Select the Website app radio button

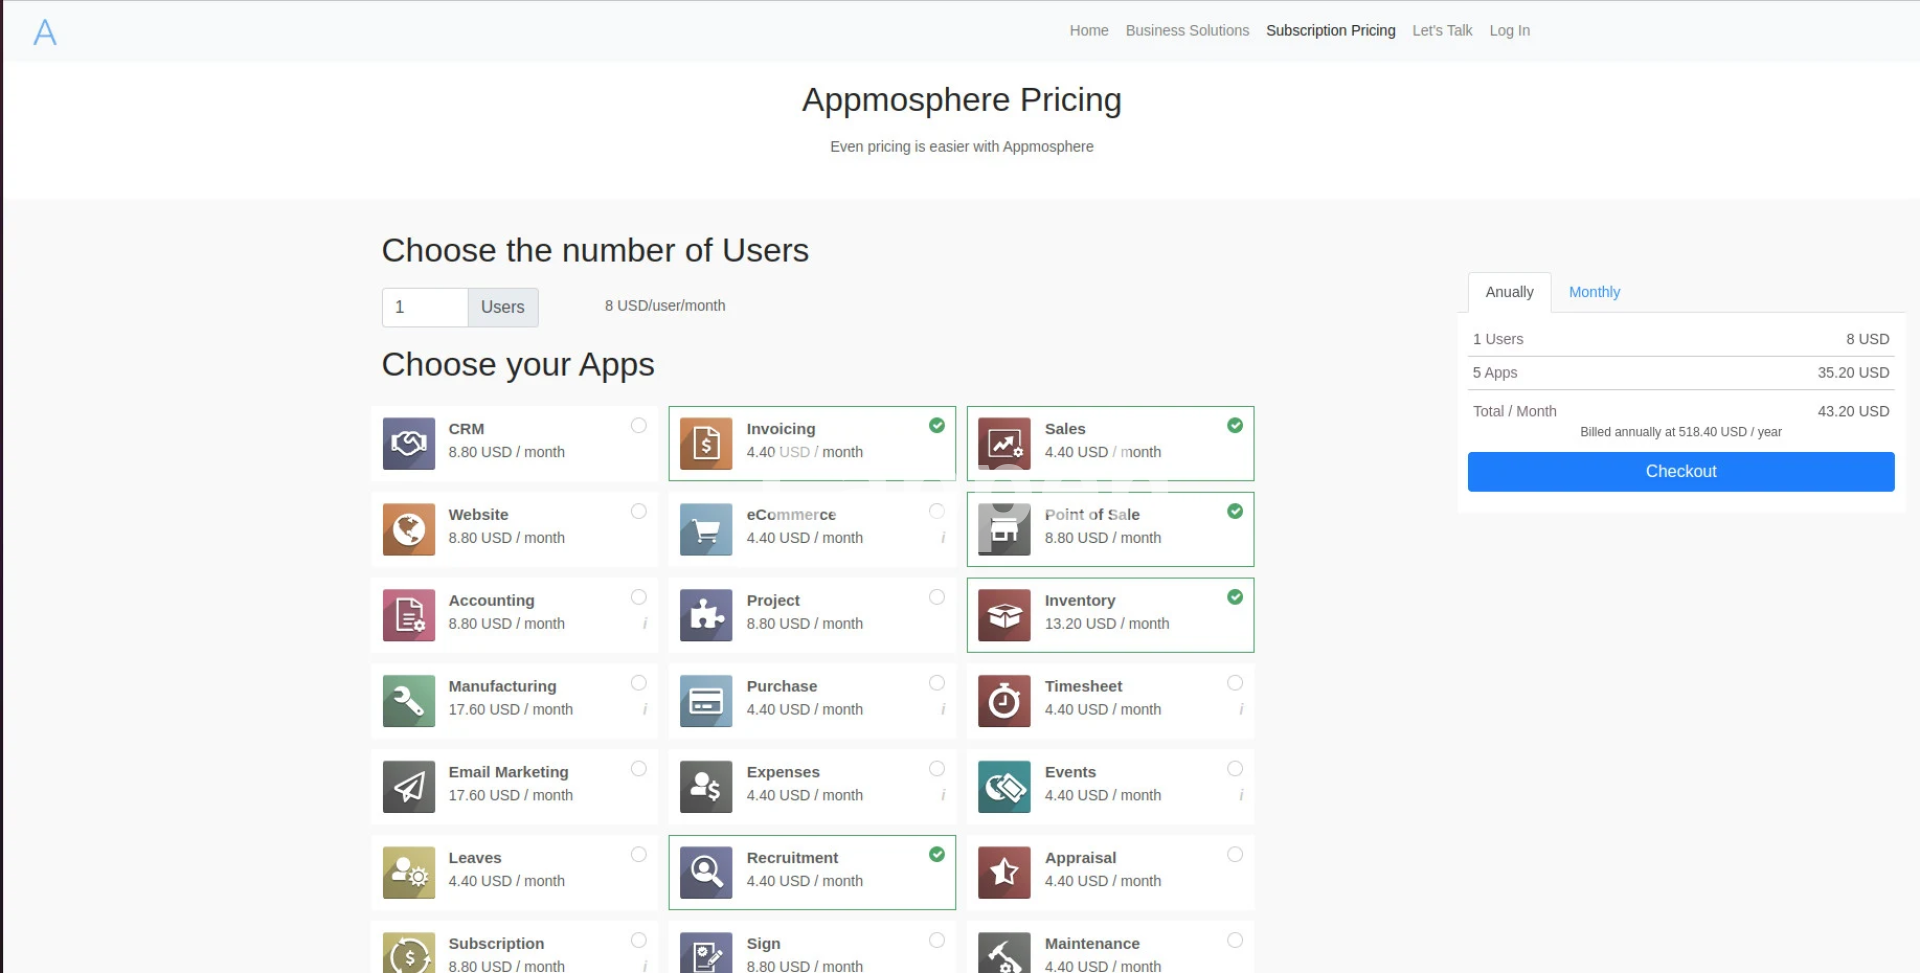638,512
